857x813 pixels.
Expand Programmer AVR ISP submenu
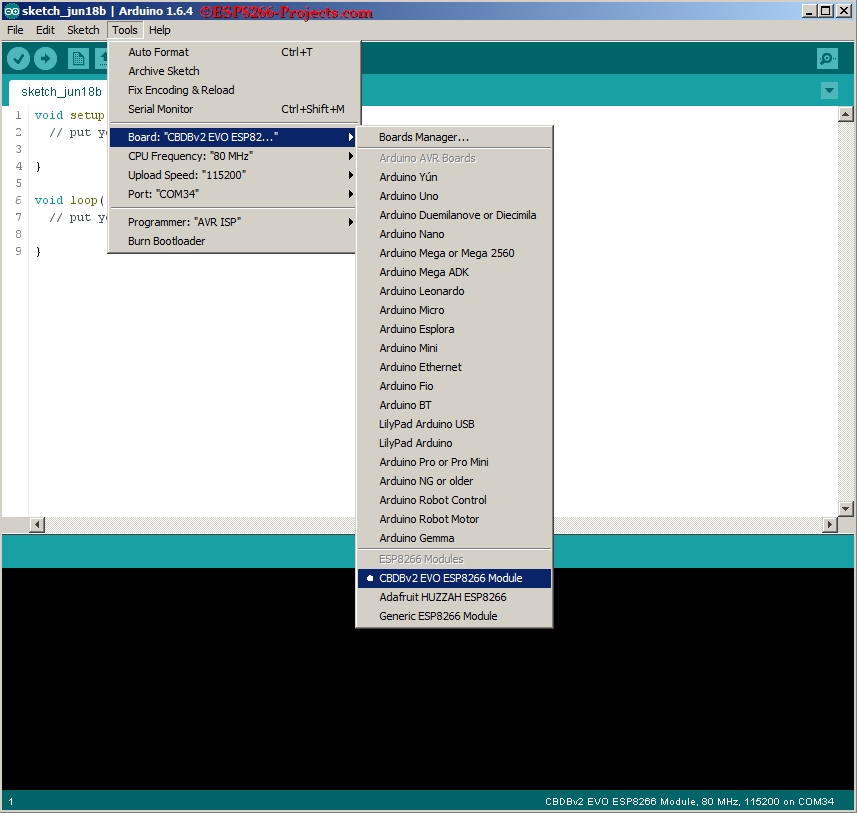coord(234,222)
